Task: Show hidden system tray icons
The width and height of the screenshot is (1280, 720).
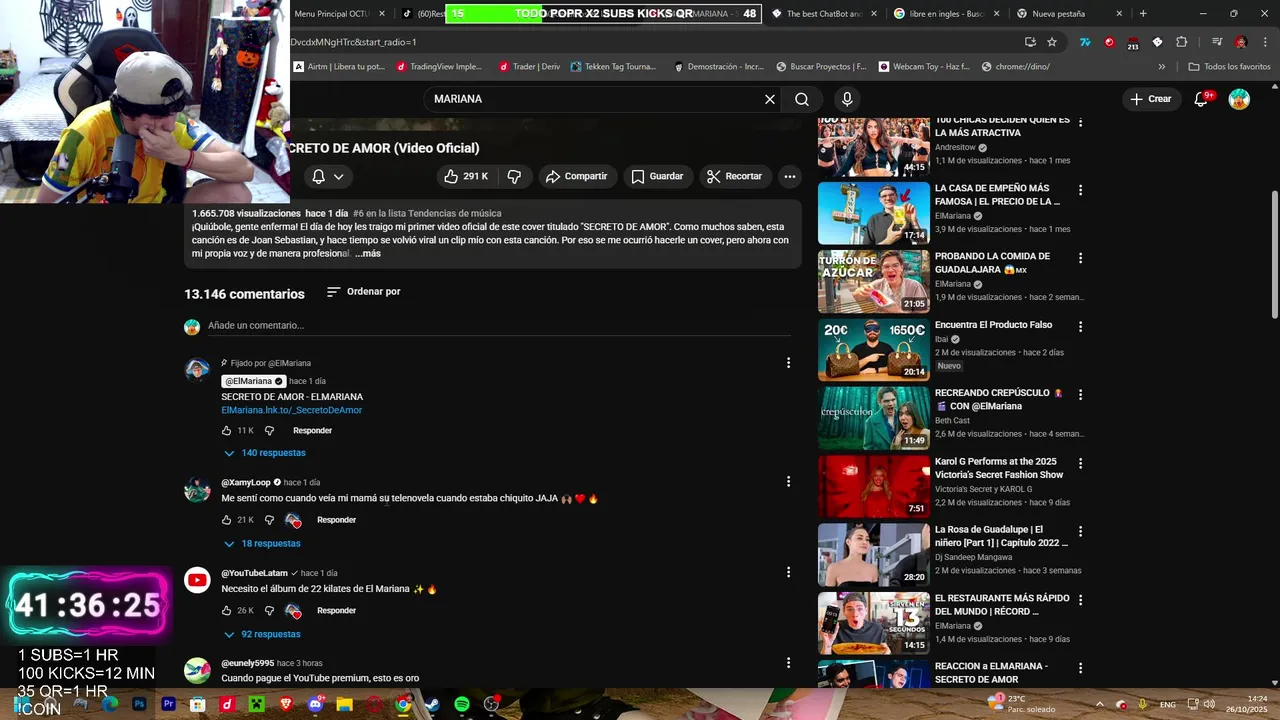Action: tap(1099, 704)
